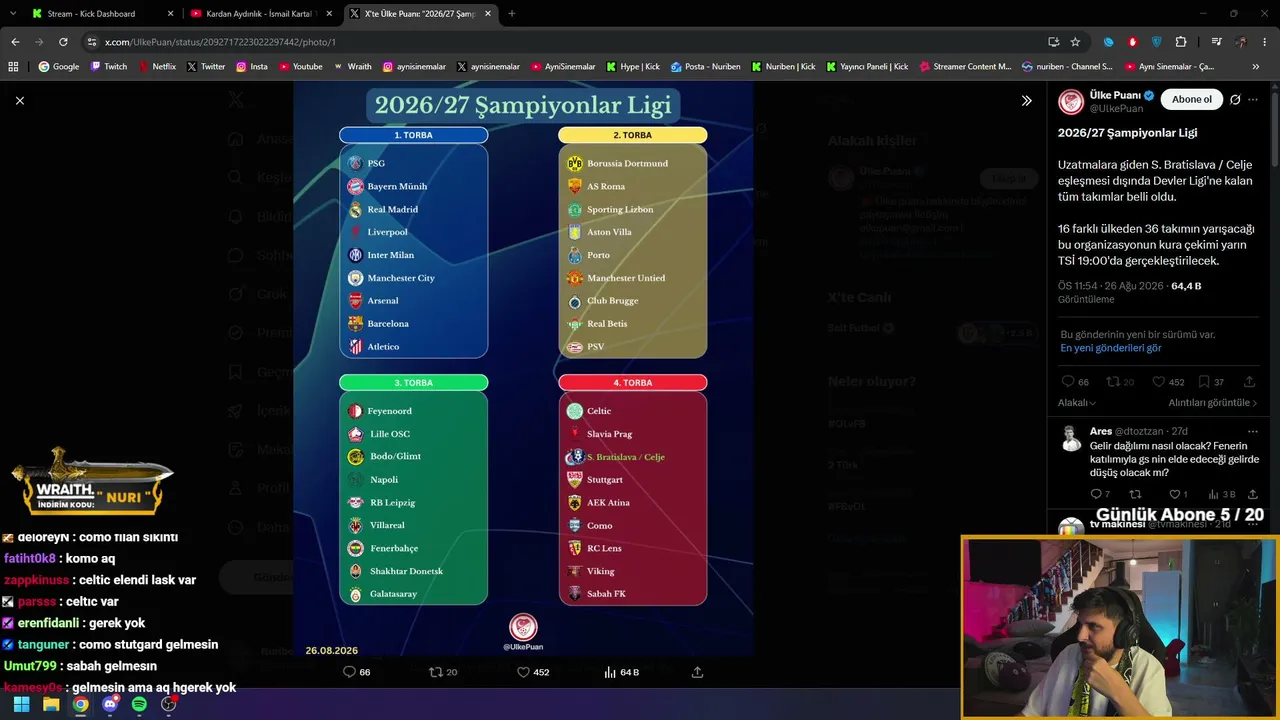Switch to the 'Stream - Kick Dashboard' tab

pos(103,14)
